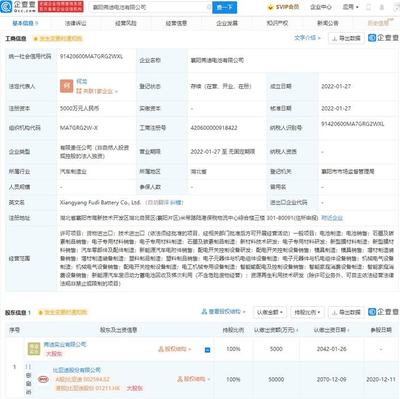
Task: Click the Qcc logo in the header
Action: [18, 7]
